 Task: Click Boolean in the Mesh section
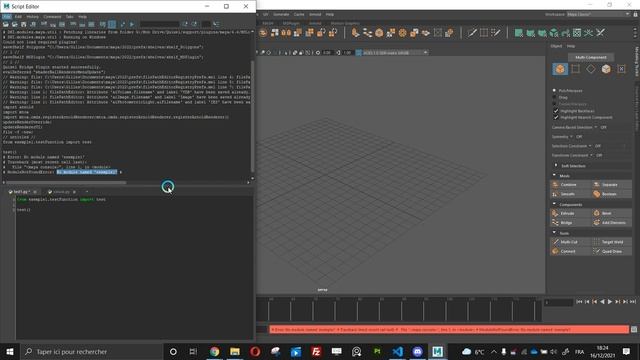tap(611, 194)
